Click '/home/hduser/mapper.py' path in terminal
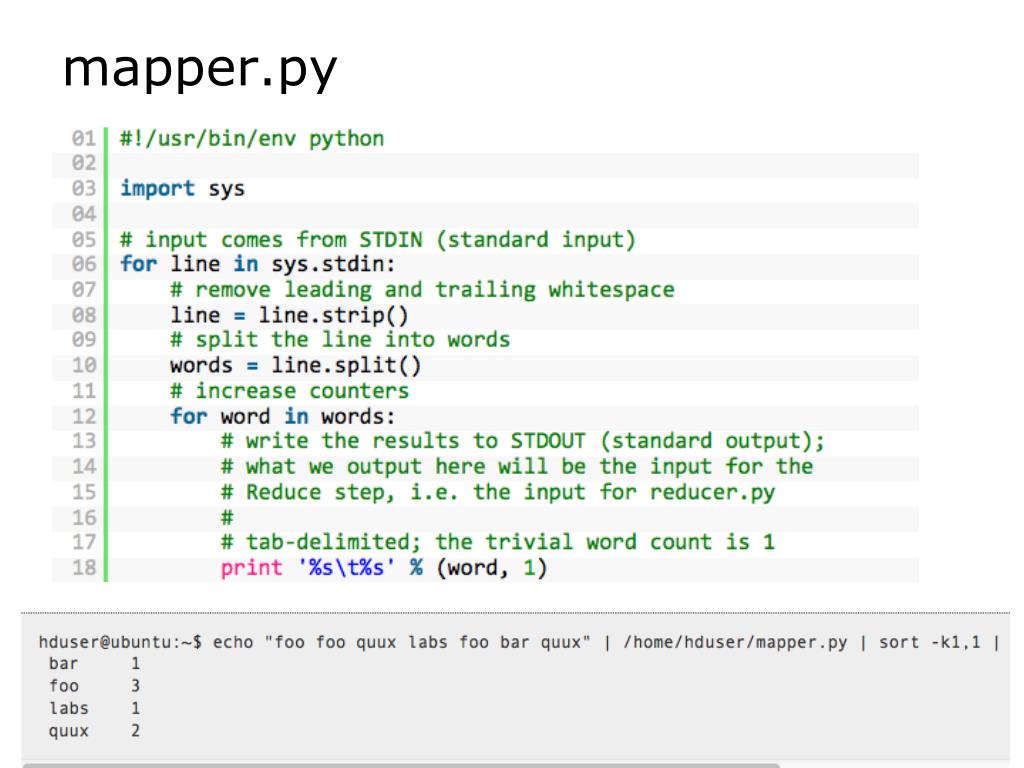Image resolution: width=1024 pixels, height=768 pixels. coord(735,643)
